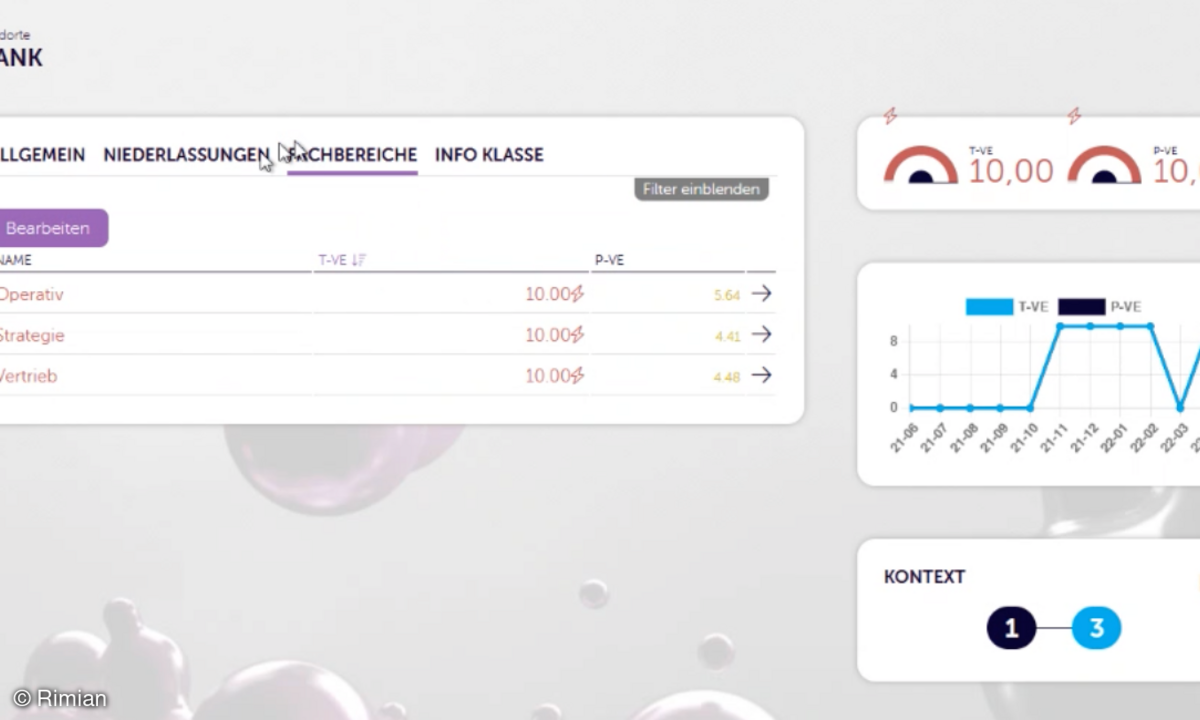1200x720 pixels.
Task: Click the chart data point at 21-10
Action: coord(1030,408)
